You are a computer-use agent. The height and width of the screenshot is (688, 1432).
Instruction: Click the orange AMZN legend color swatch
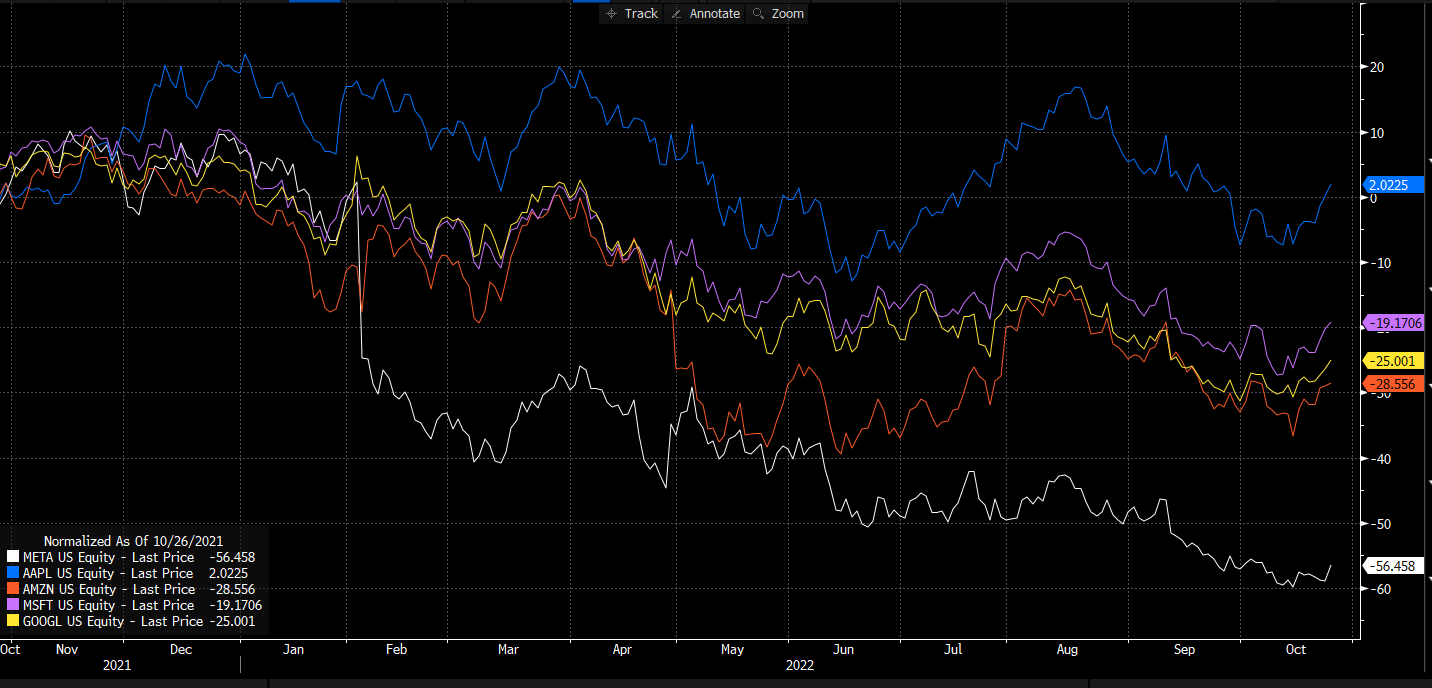click(12, 589)
